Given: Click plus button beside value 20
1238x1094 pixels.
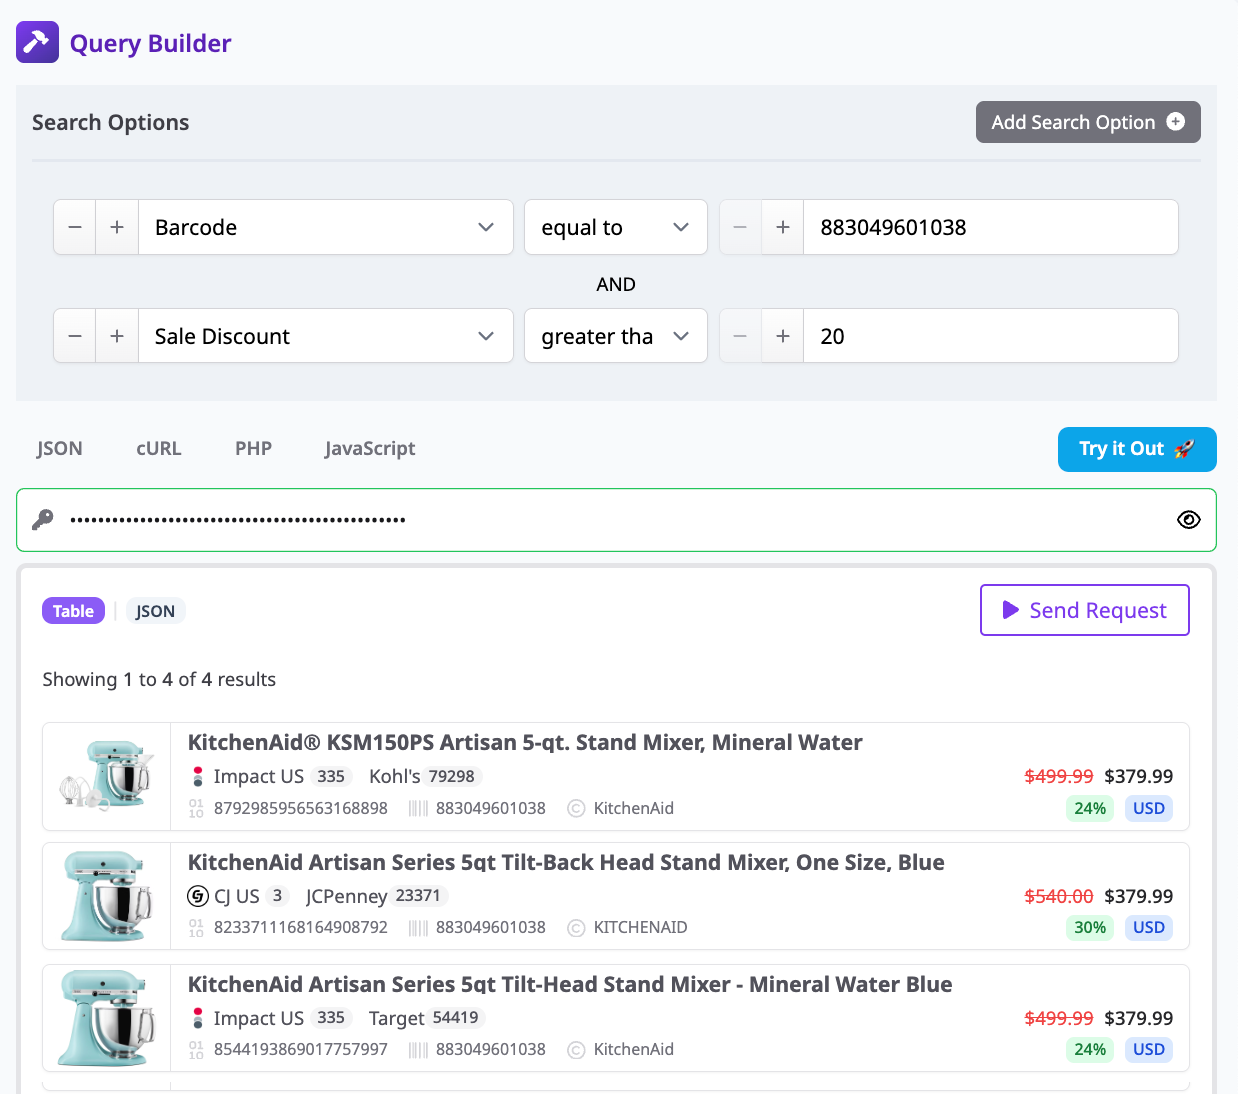Looking at the screenshot, I should 783,336.
